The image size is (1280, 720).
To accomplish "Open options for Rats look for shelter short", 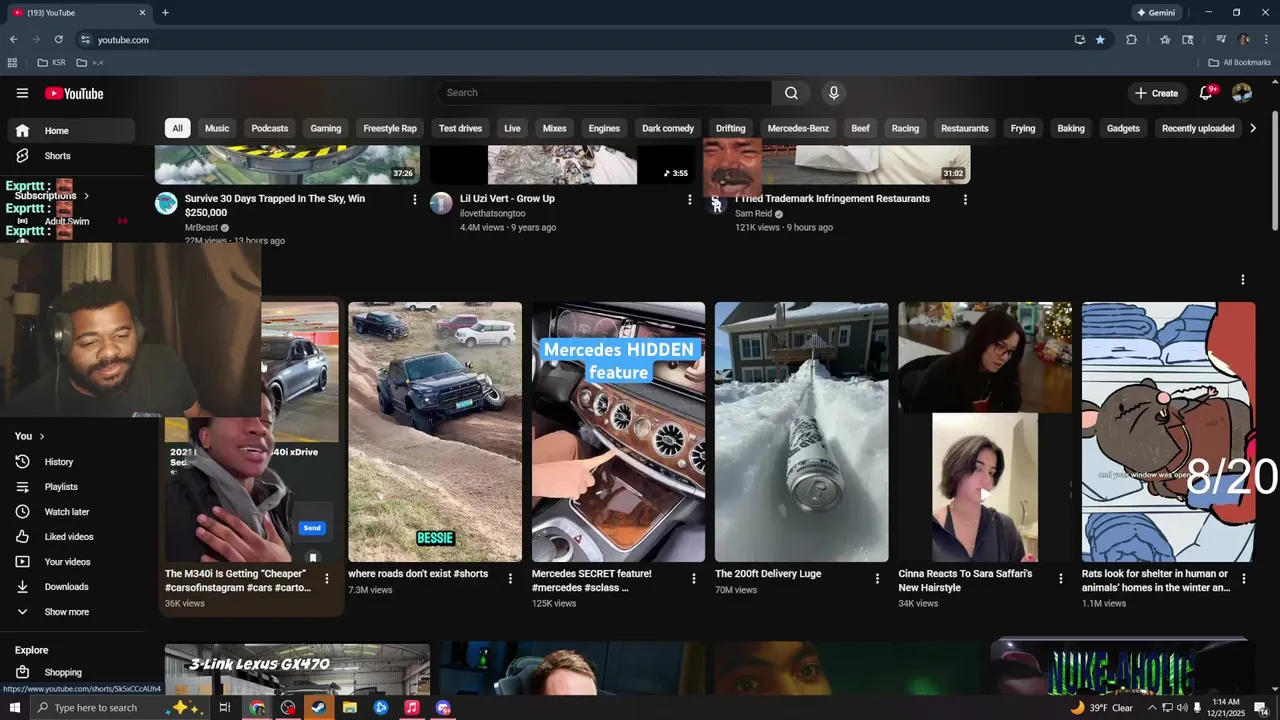I will click(x=1244, y=579).
